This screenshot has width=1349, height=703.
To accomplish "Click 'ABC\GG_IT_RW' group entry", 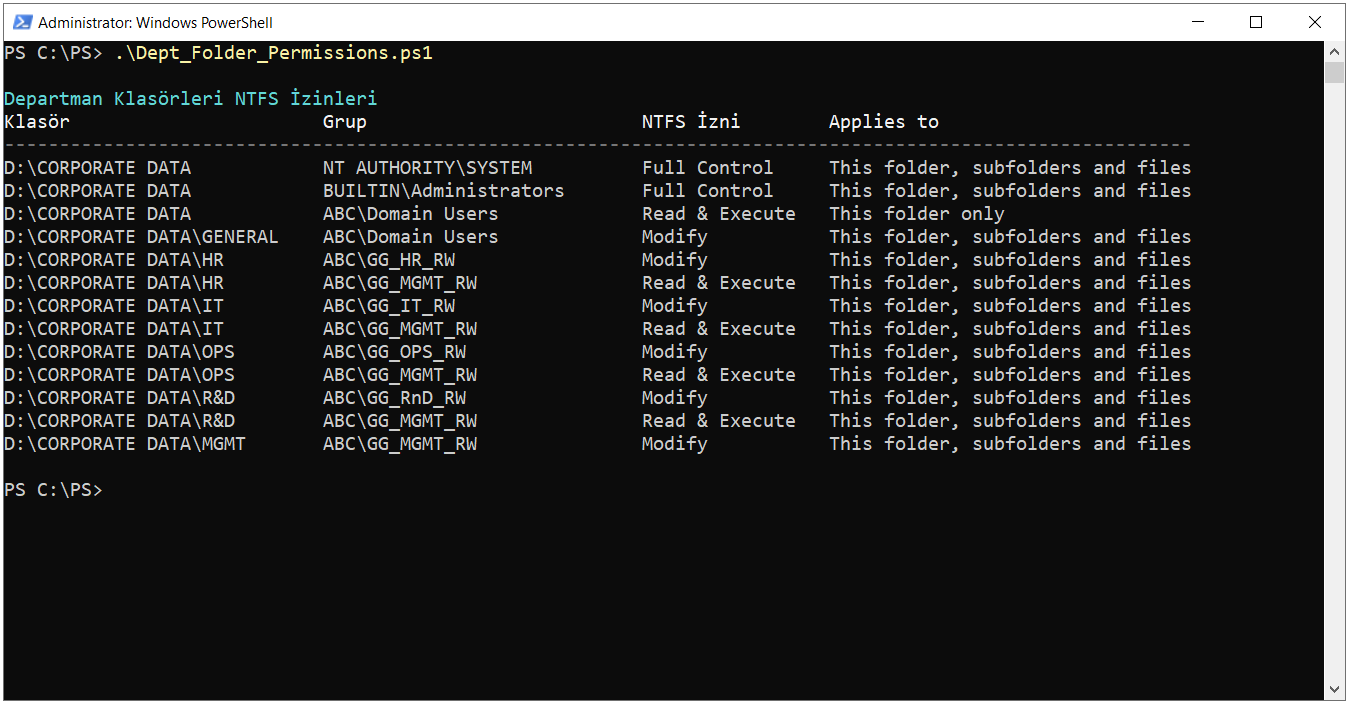I will point(389,306).
